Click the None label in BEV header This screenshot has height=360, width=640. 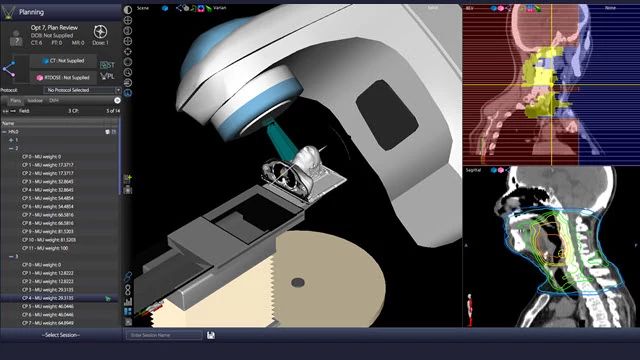610,8
